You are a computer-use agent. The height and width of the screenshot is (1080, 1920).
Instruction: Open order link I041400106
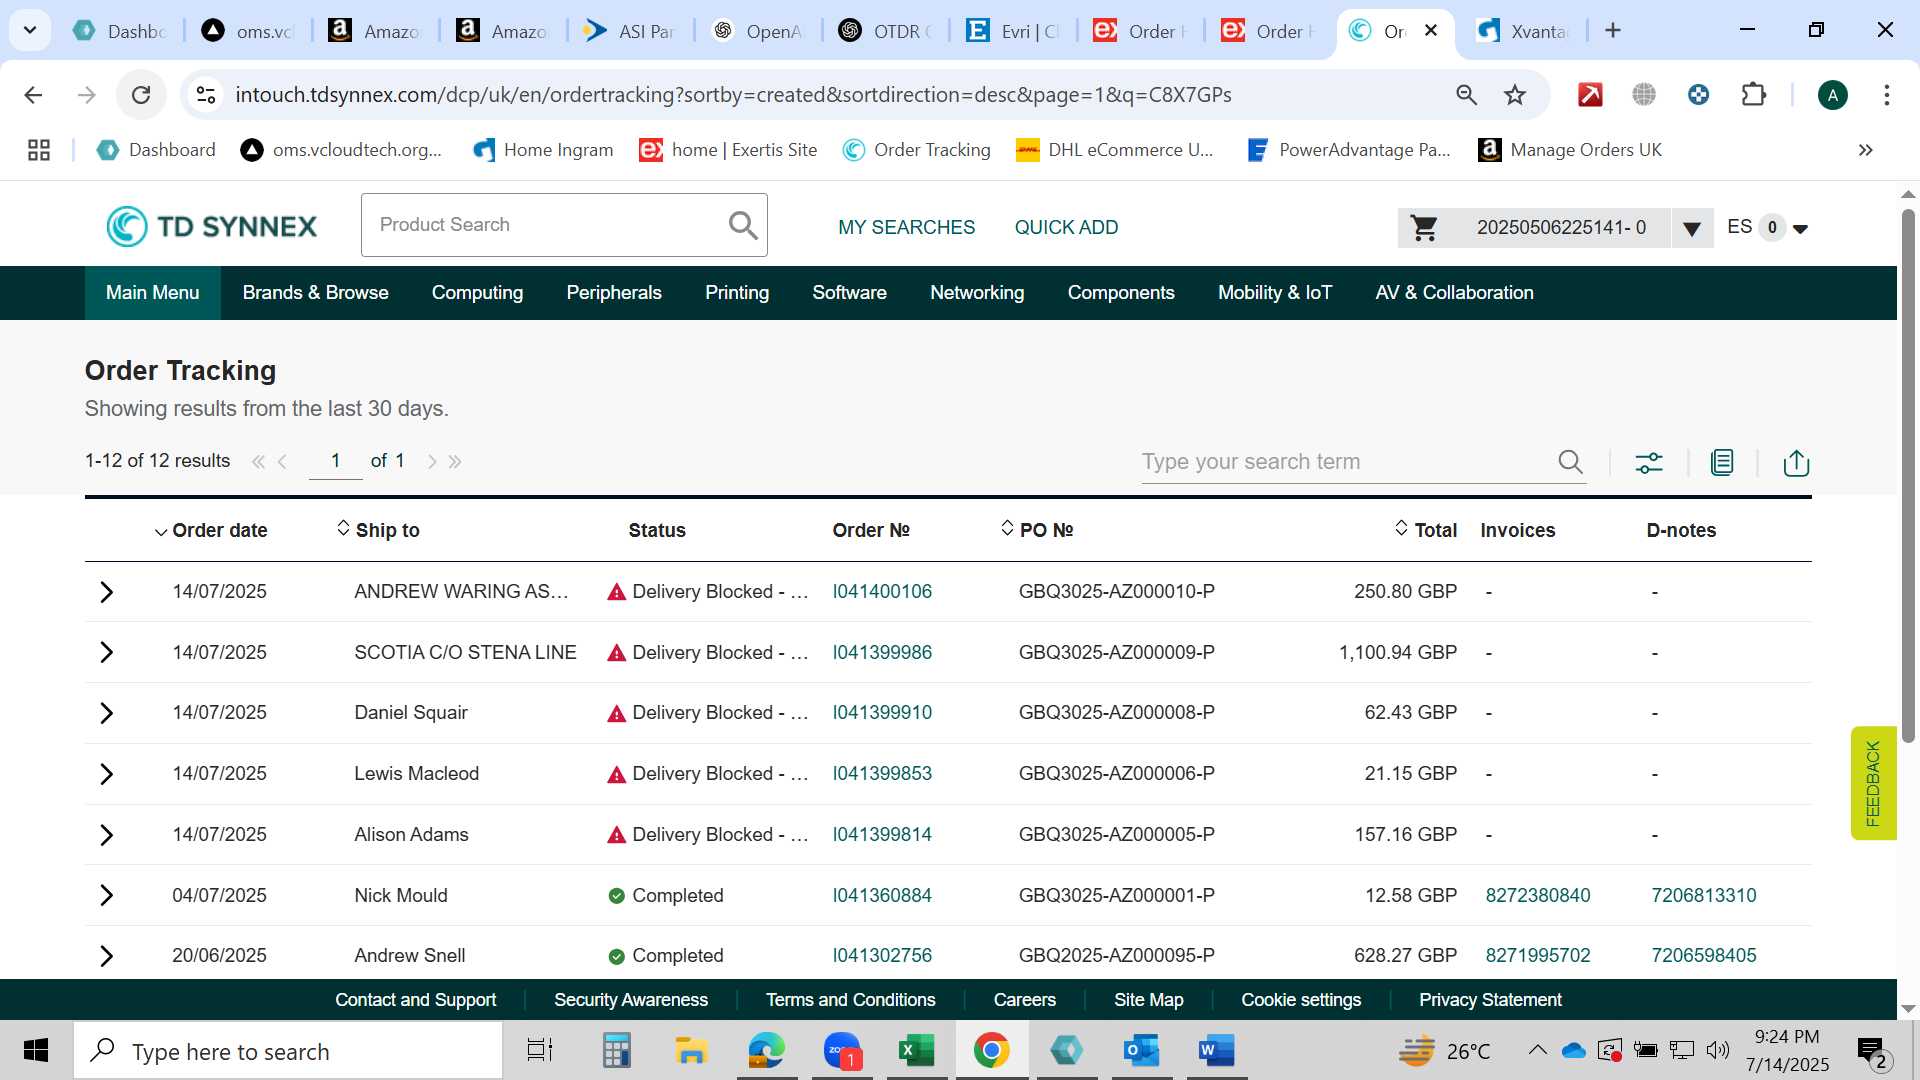coord(882,592)
